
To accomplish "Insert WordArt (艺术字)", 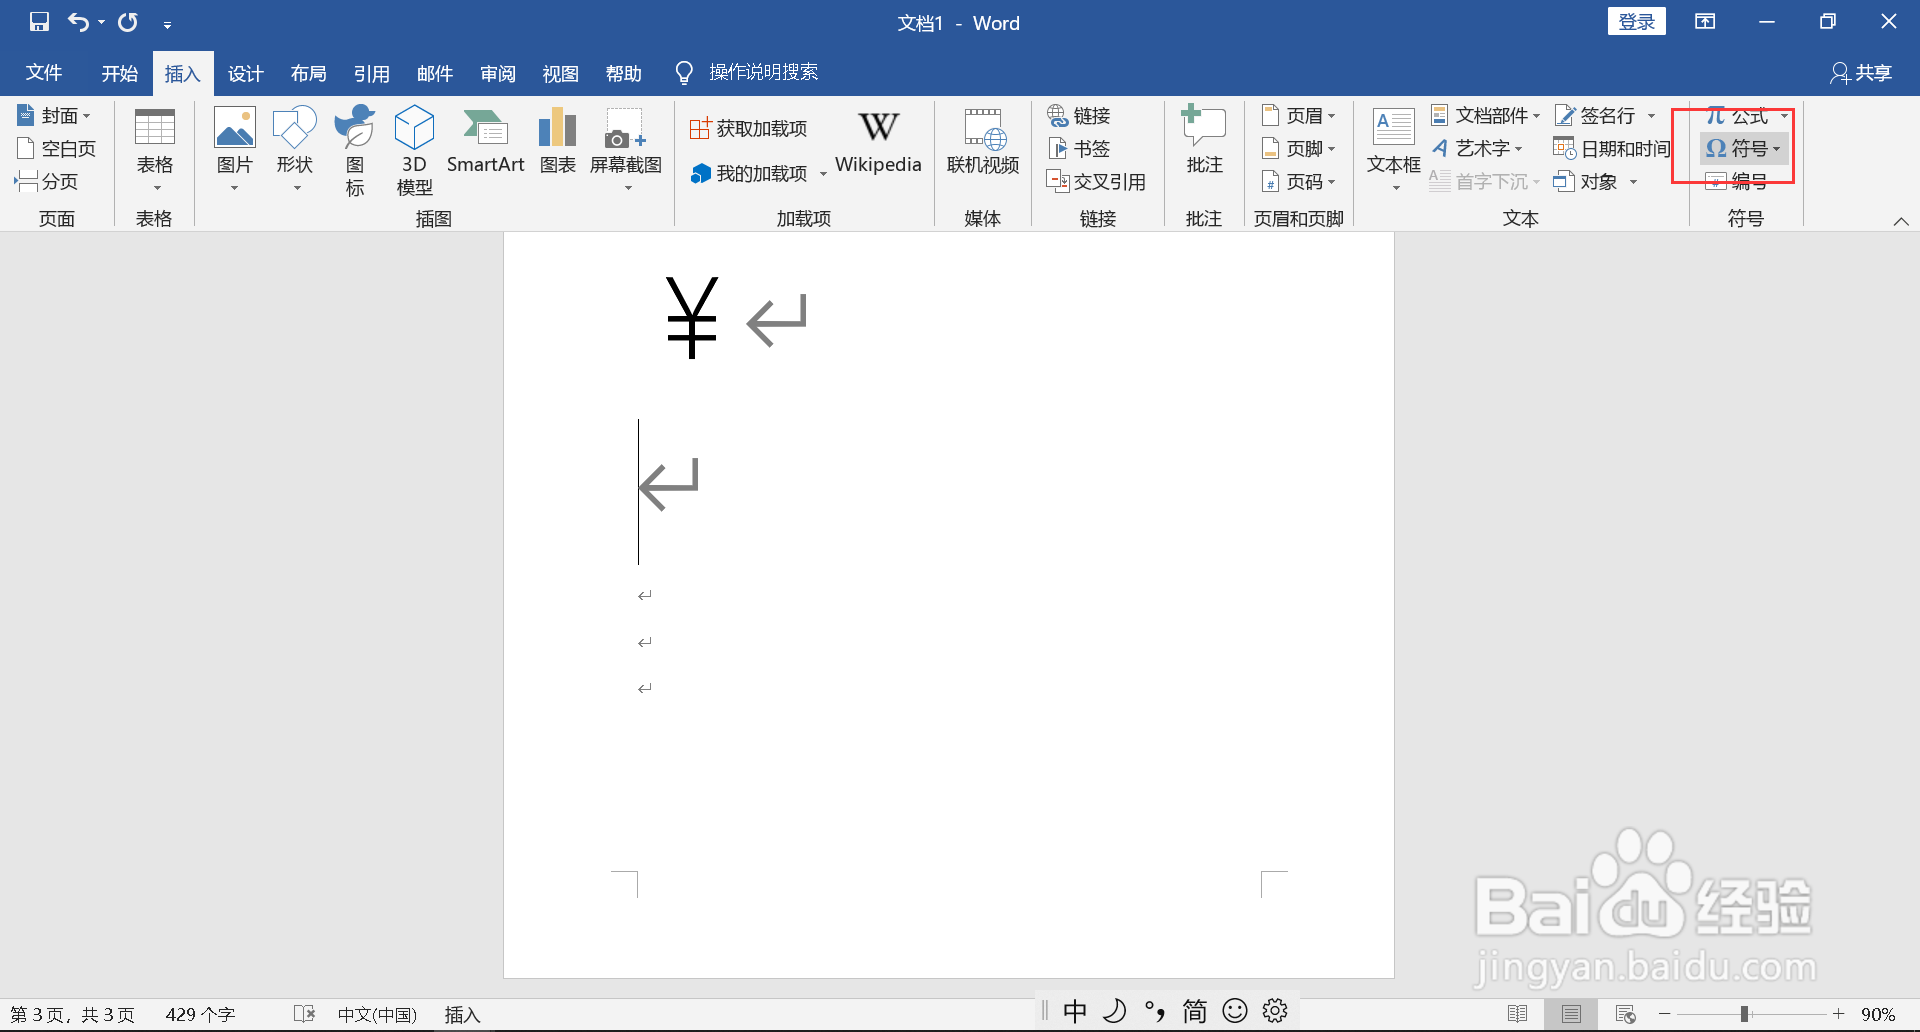I will 1479,148.
